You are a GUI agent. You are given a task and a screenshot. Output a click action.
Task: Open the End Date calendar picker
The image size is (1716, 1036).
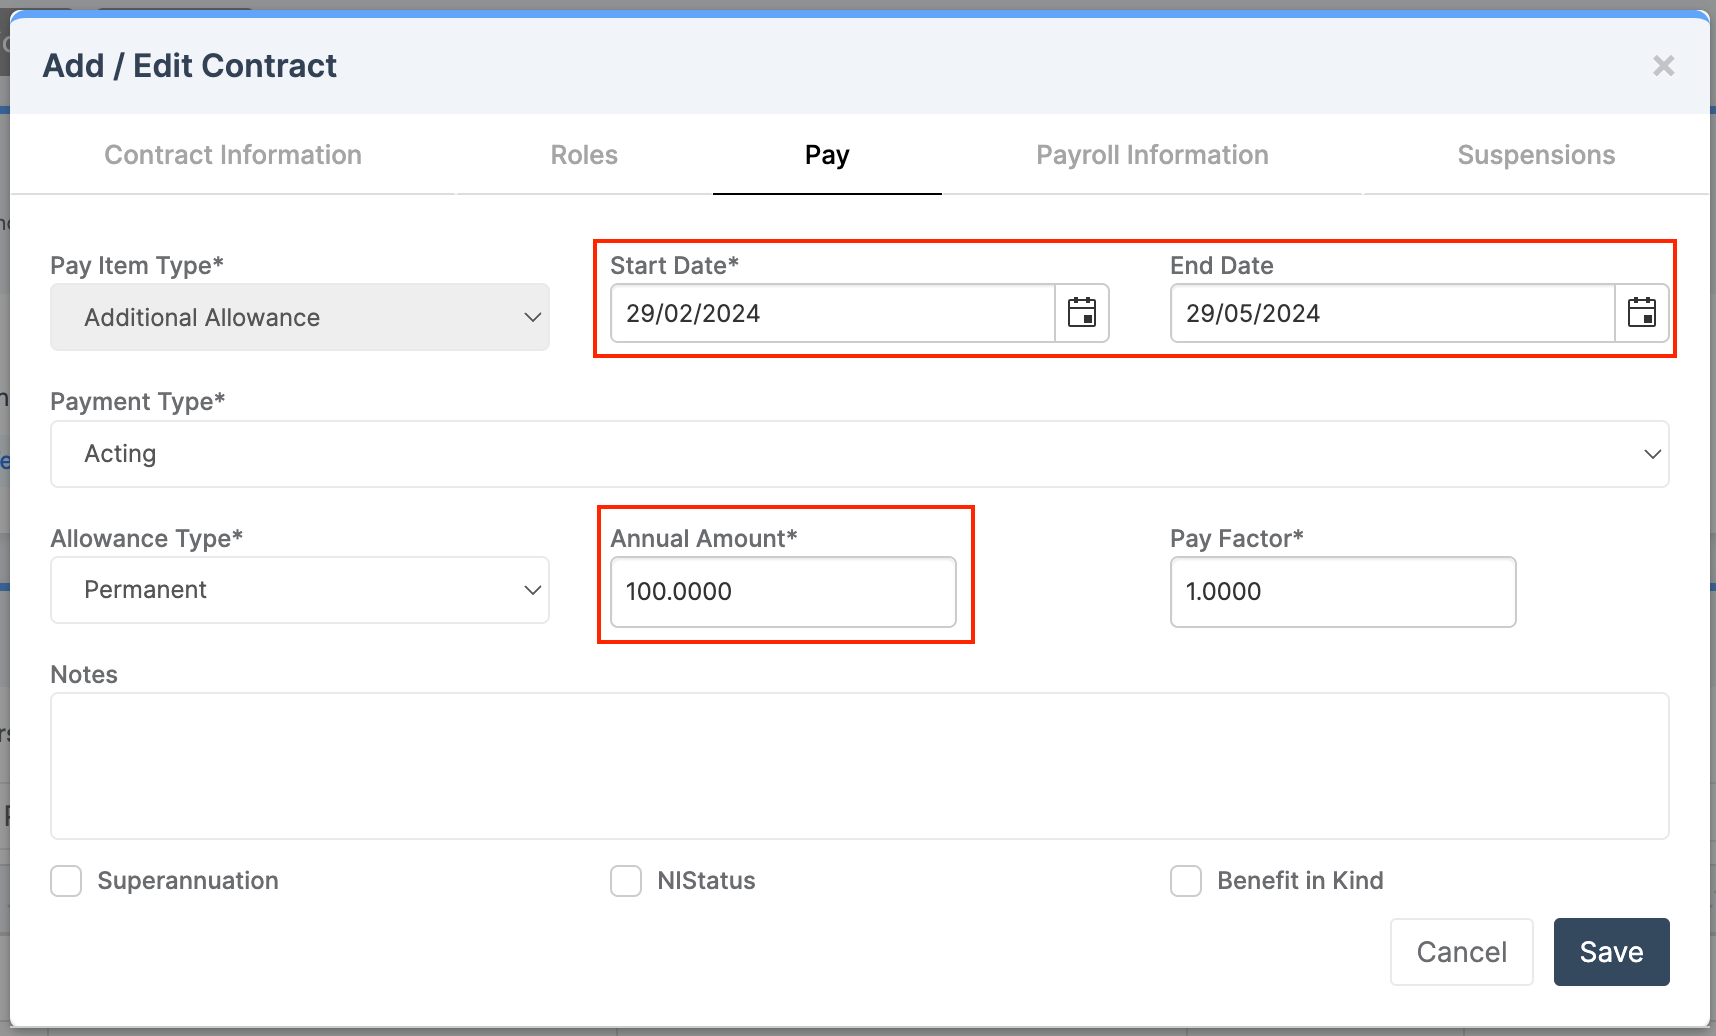pos(1641,313)
